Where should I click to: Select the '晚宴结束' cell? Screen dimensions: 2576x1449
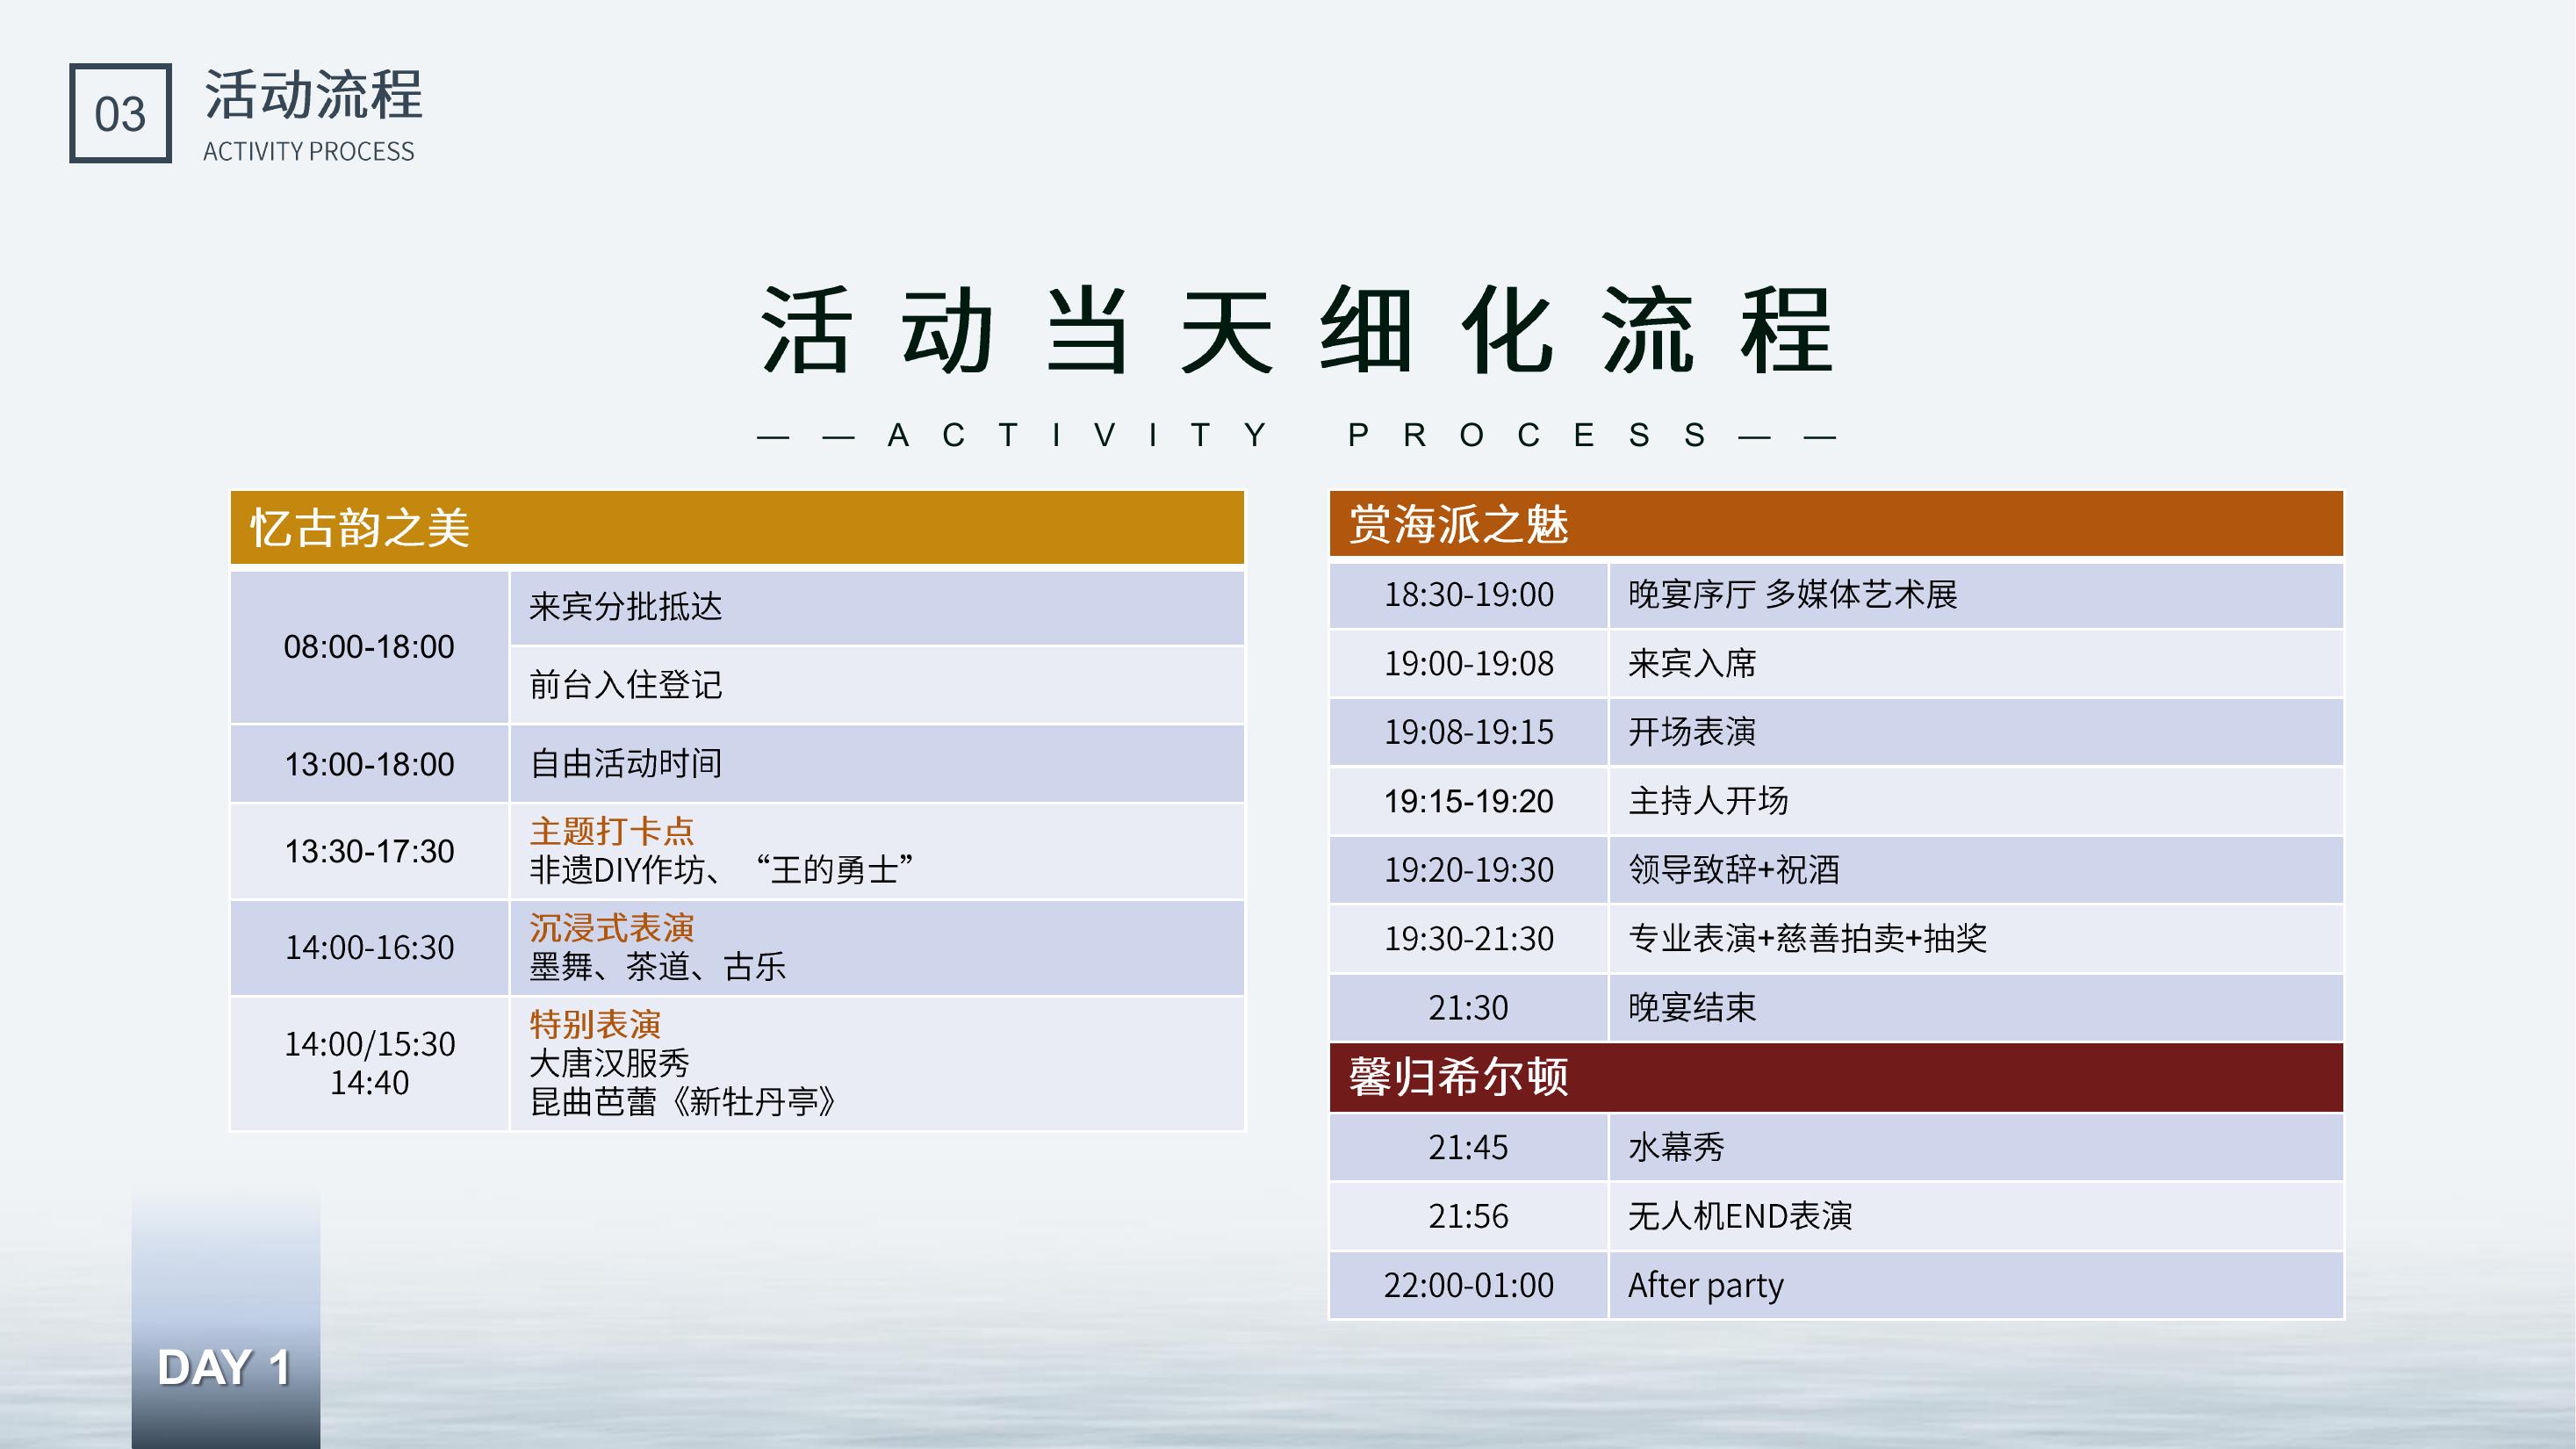[1976, 1008]
